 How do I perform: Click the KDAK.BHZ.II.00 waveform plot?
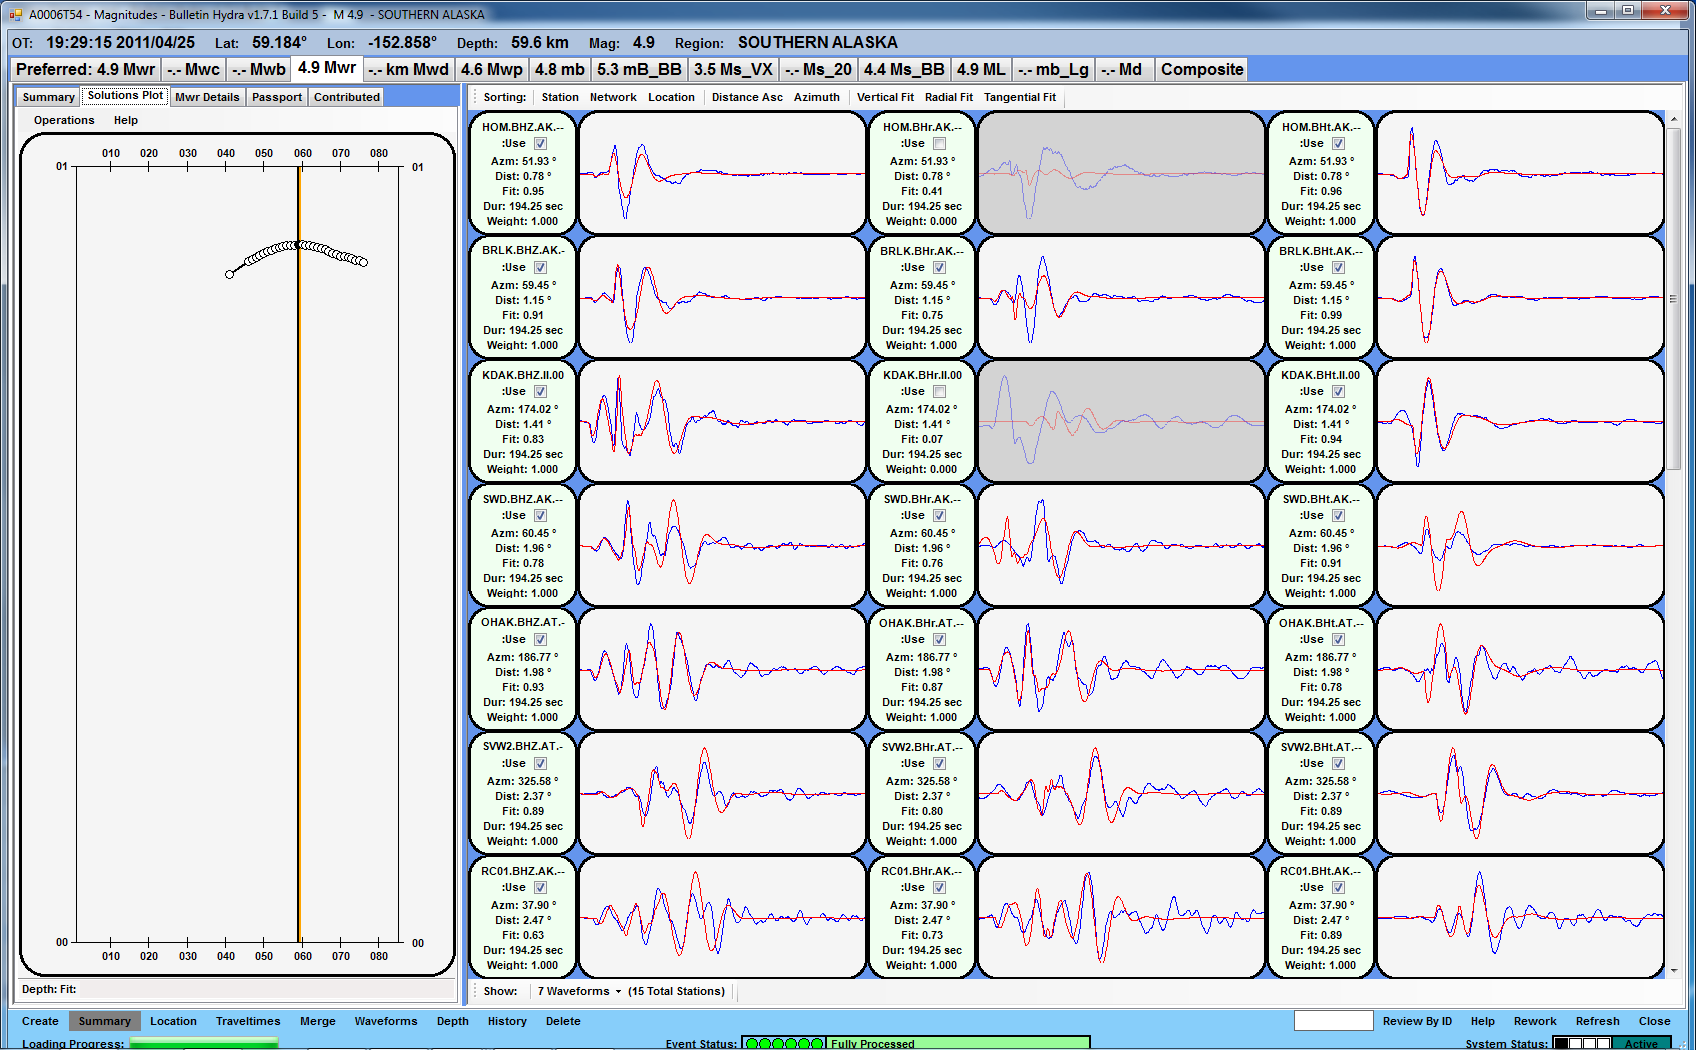[x=722, y=421]
